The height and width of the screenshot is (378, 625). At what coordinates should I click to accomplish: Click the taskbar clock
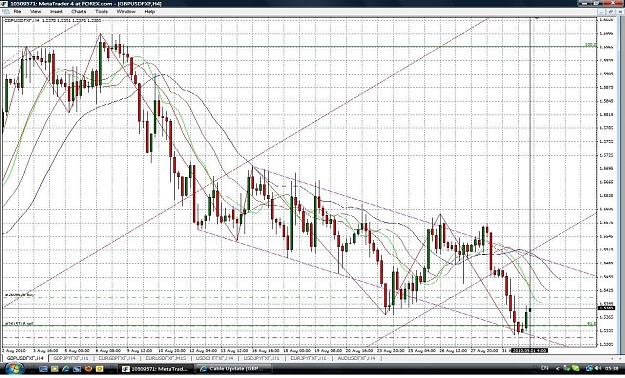pyautogui.click(x=611, y=368)
